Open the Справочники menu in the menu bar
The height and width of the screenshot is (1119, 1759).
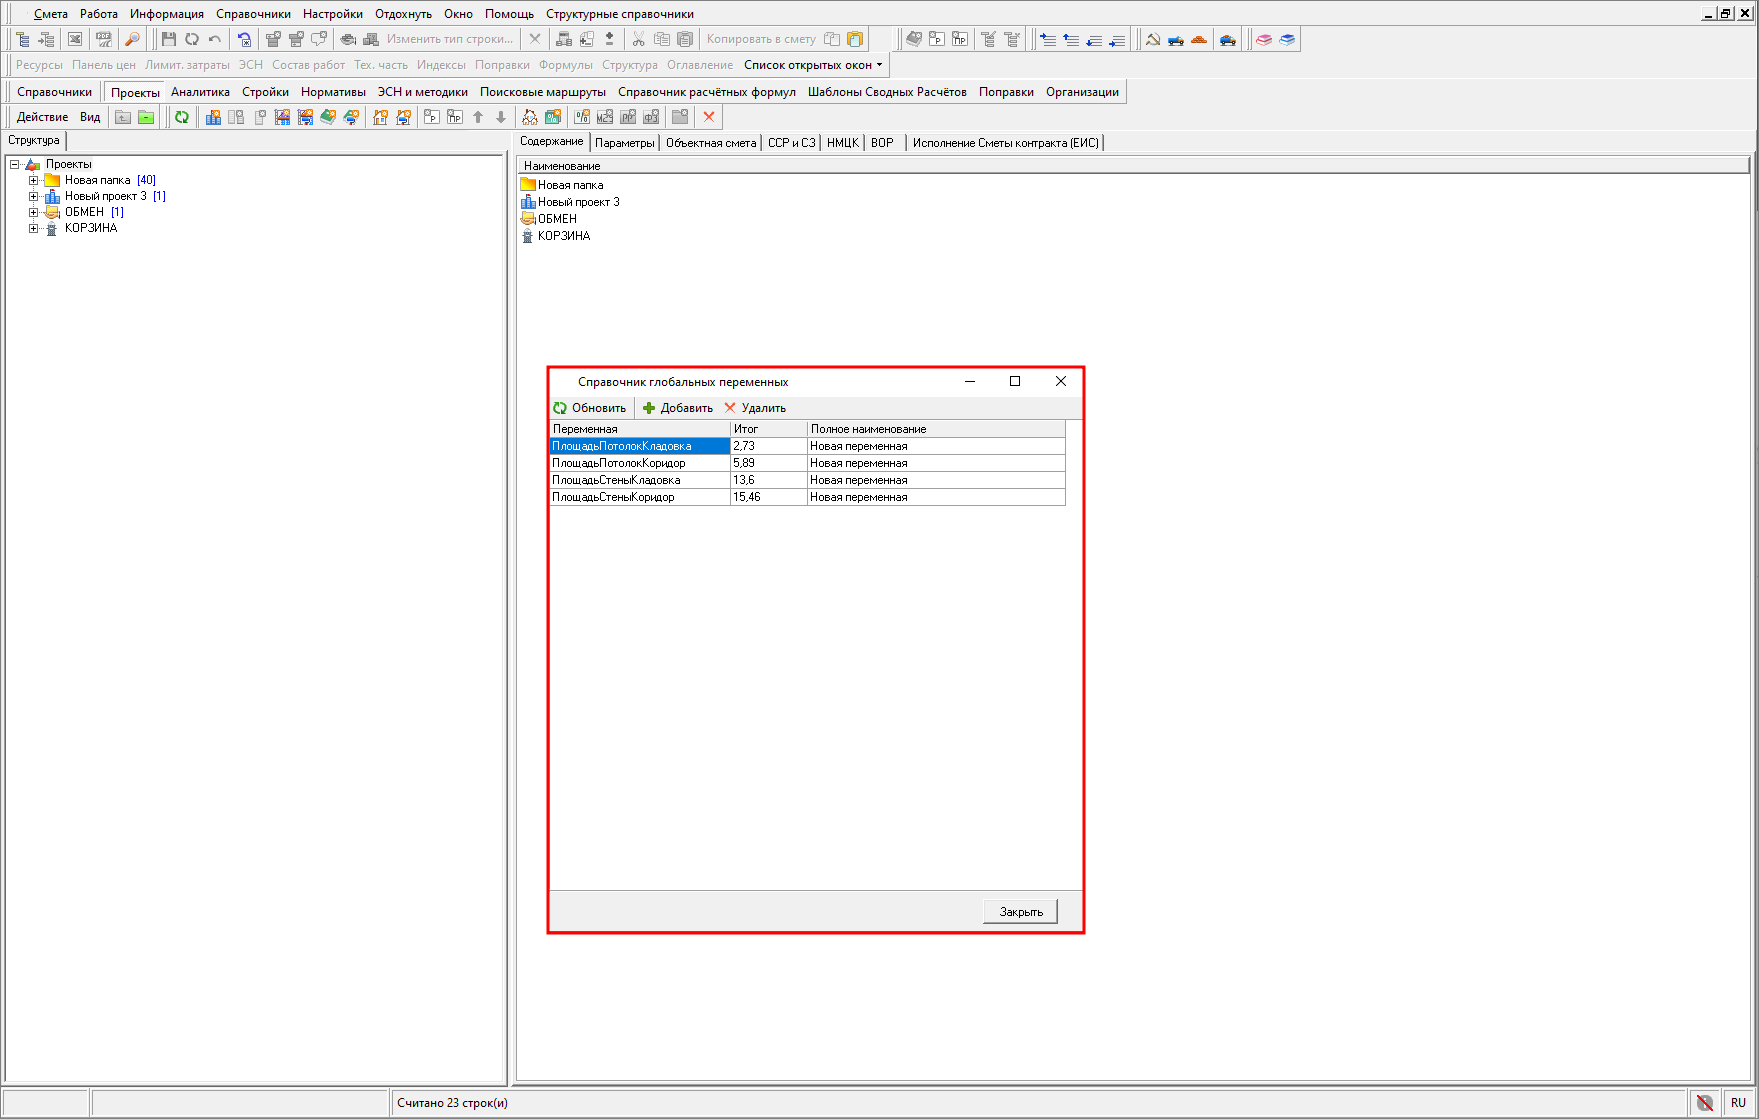click(253, 14)
